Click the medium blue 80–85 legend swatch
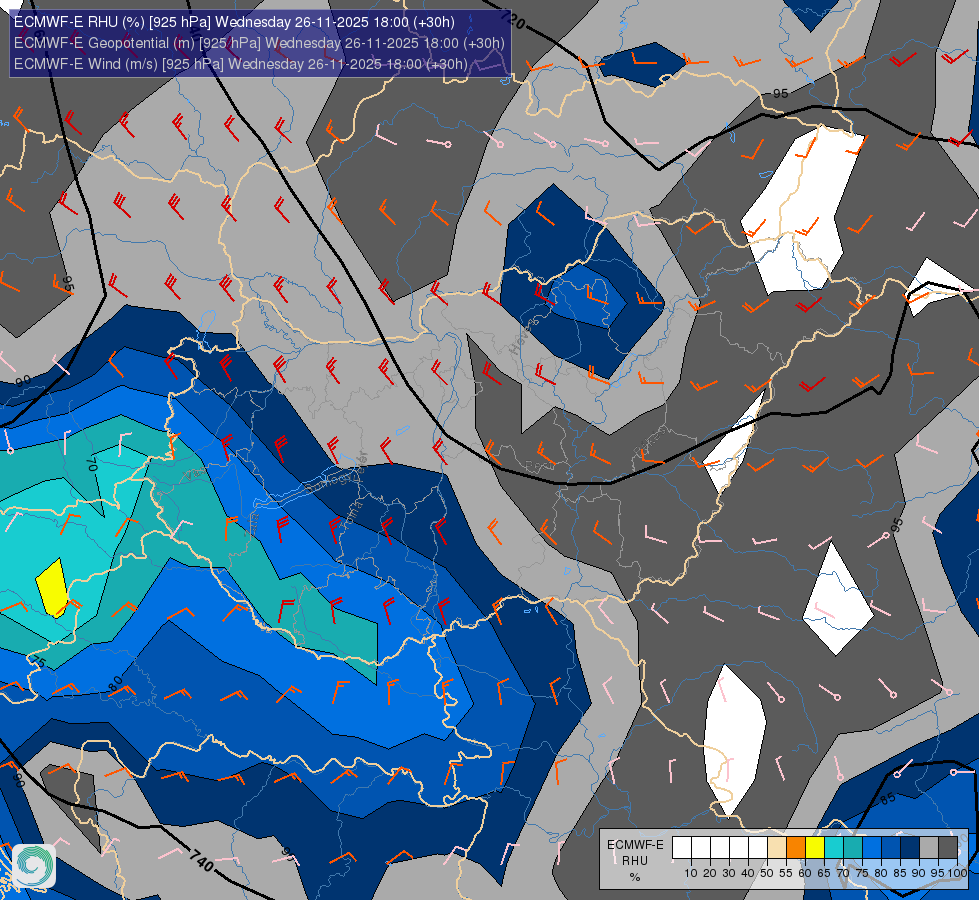Viewport: 979px width, 900px height. point(891,847)
